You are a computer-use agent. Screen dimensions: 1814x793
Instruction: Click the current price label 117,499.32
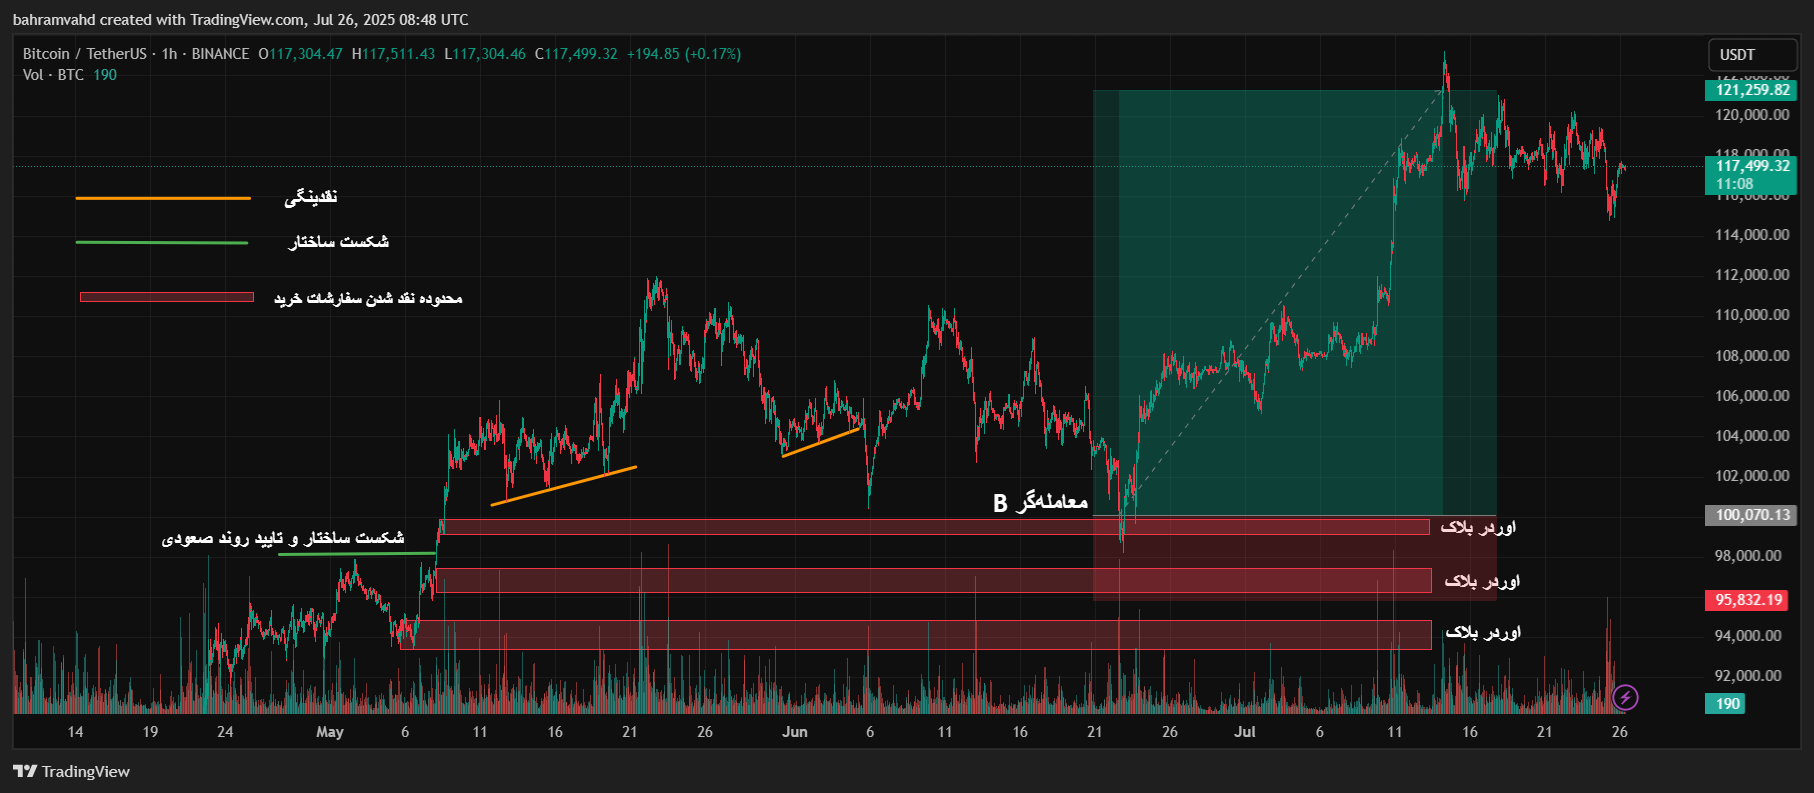[x=1752, y=166]
